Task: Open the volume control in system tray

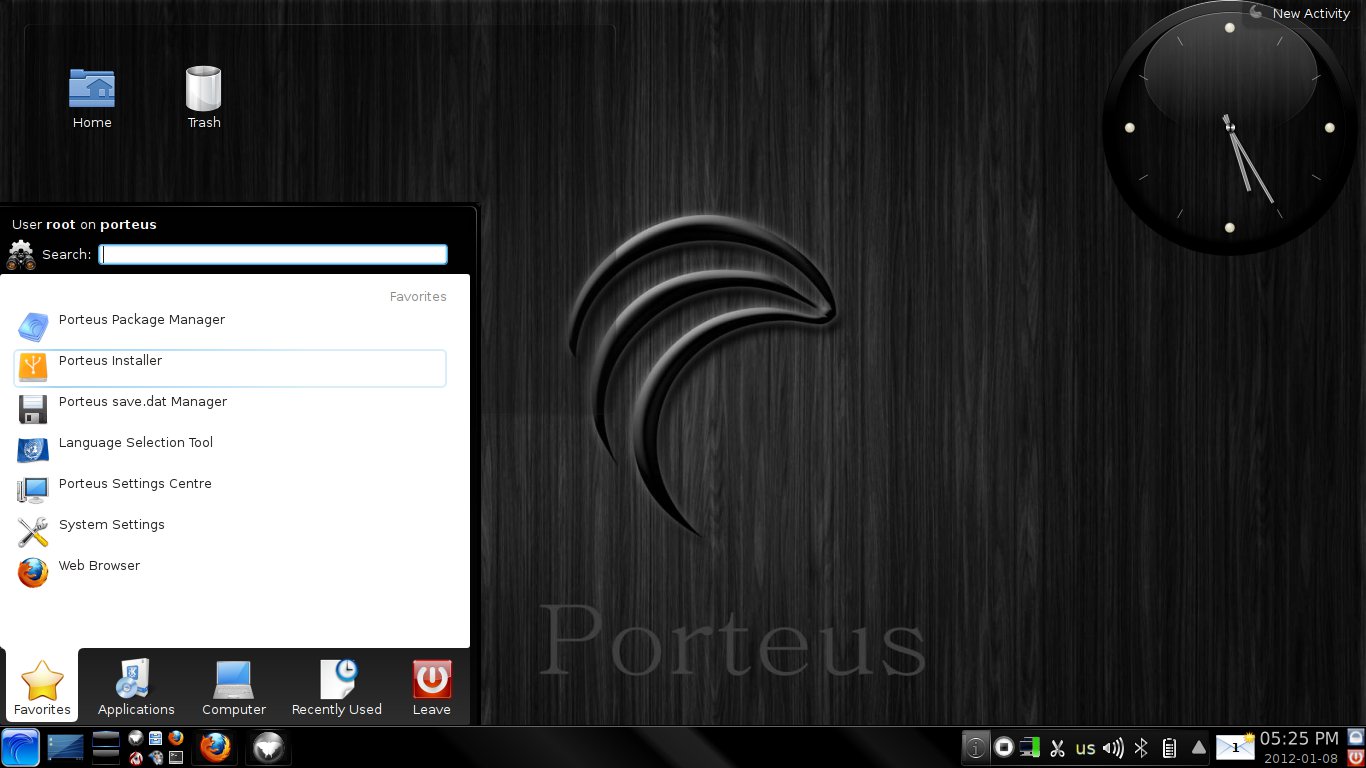Action: [x=1112, y=747]
